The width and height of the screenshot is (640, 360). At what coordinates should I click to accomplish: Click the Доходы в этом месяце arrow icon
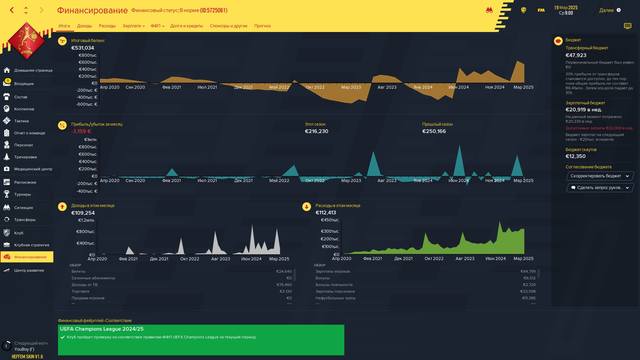(62, 207)
